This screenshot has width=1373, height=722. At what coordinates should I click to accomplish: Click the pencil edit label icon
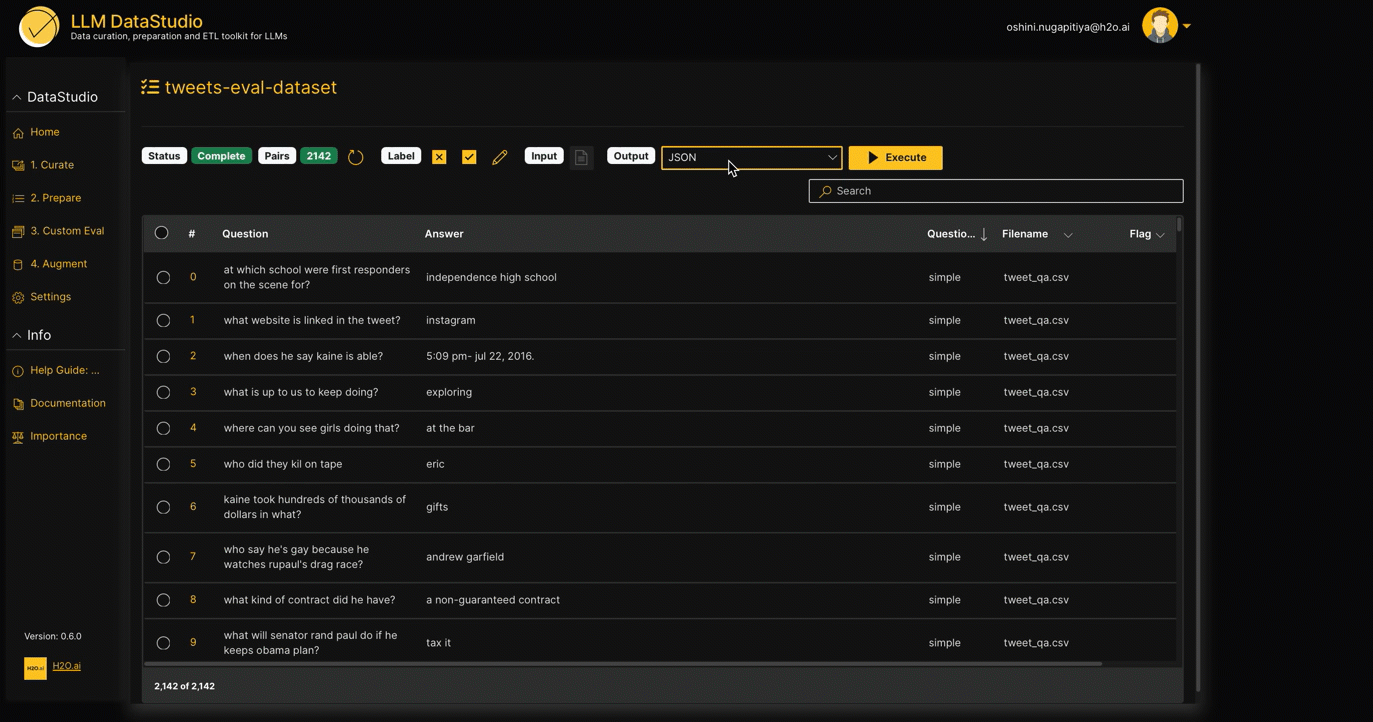499,157
